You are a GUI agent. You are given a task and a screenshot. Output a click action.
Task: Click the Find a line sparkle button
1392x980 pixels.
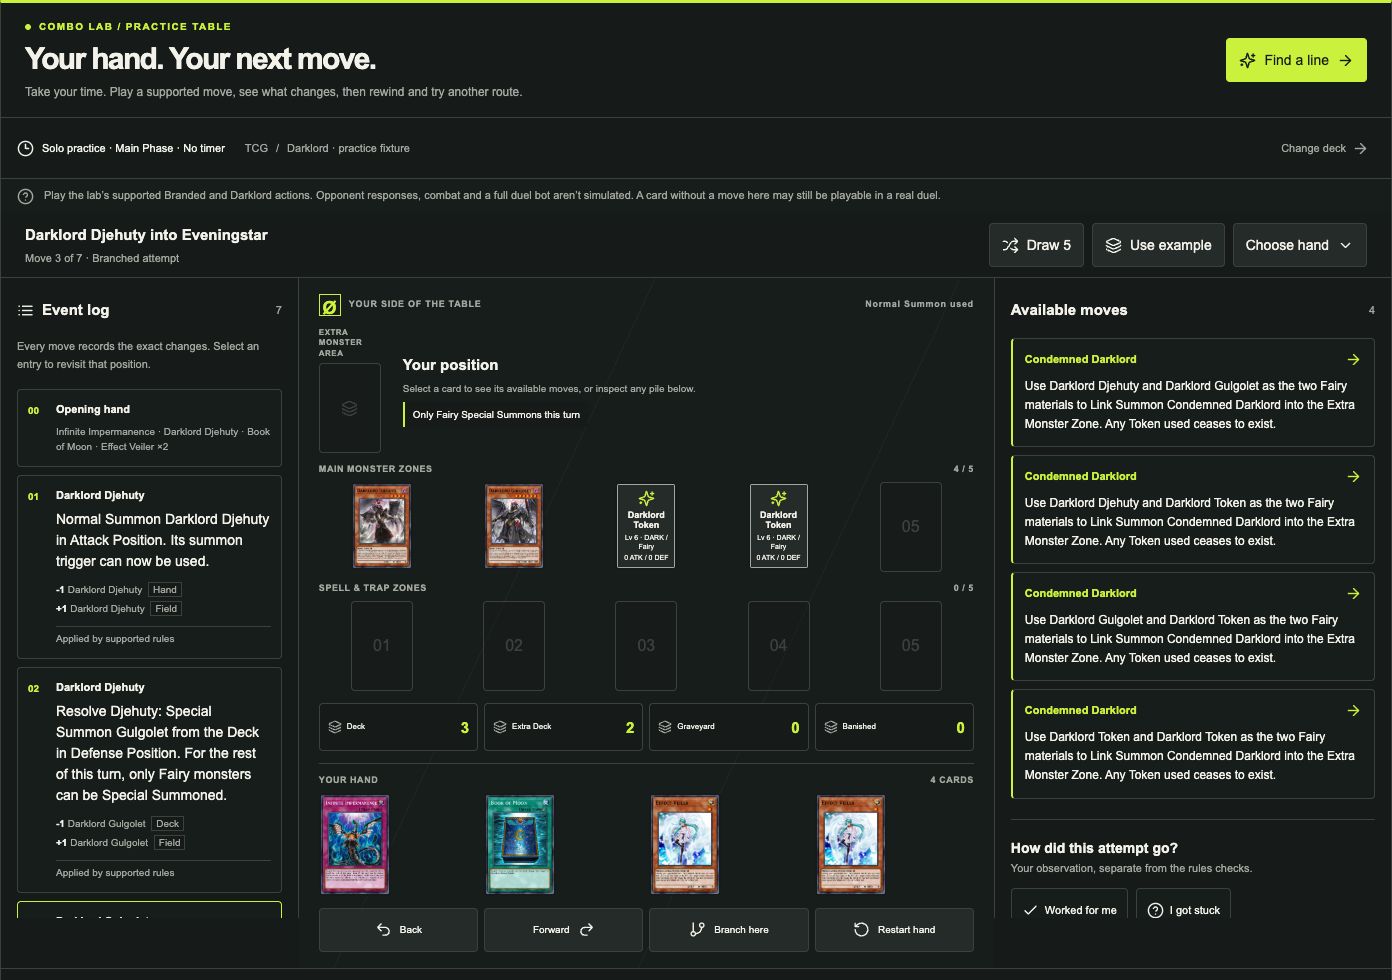tap(1296, 60)
